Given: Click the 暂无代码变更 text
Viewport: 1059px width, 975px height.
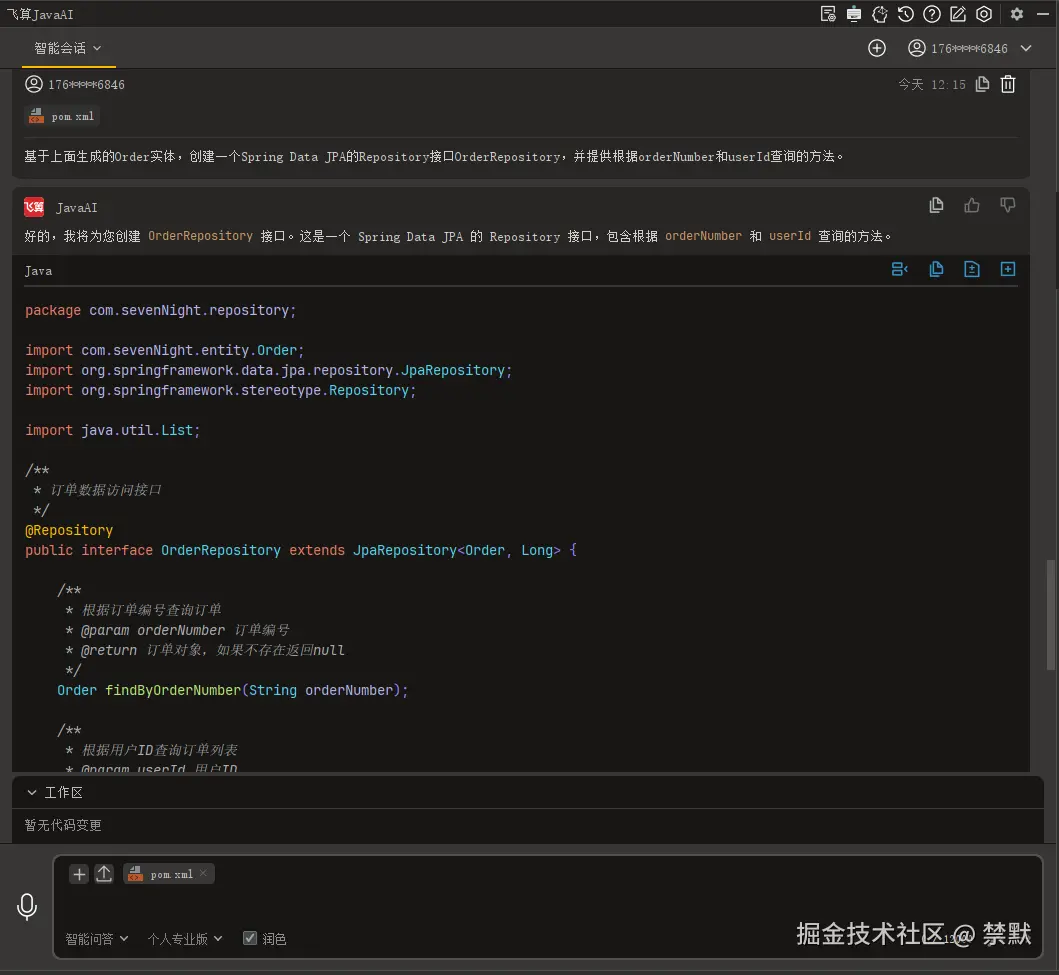Looking at the screenshot, I should pos(63,825).
